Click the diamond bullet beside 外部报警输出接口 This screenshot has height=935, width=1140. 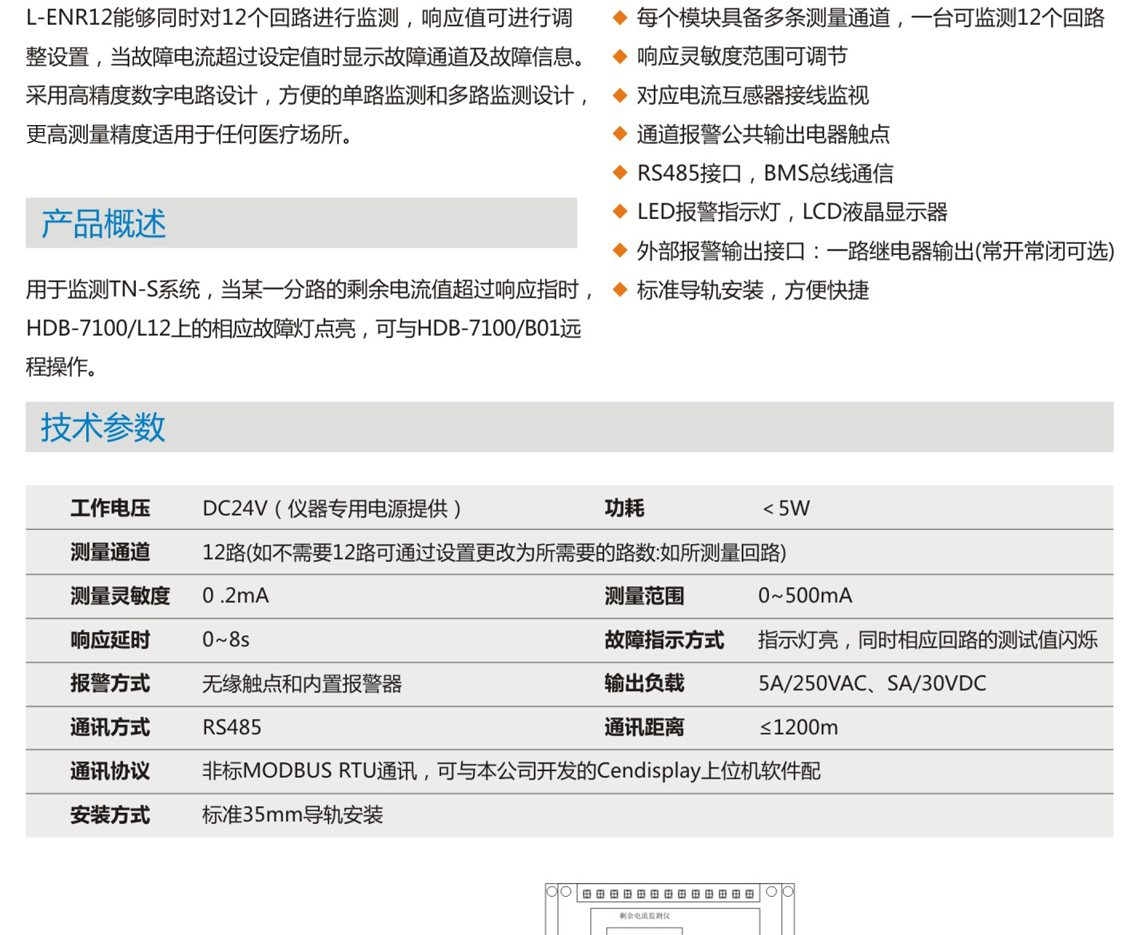click(620, 251)
